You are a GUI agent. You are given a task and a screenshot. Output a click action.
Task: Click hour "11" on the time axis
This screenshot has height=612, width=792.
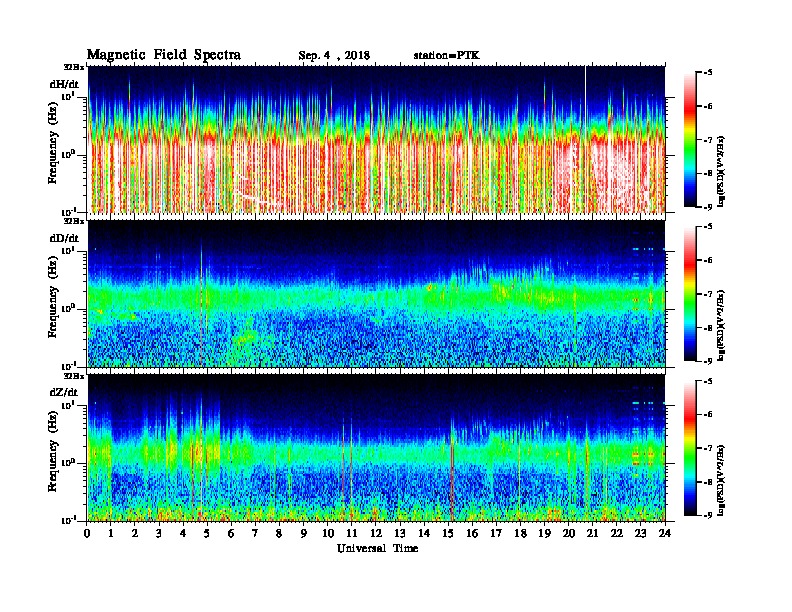coord(352,533)
